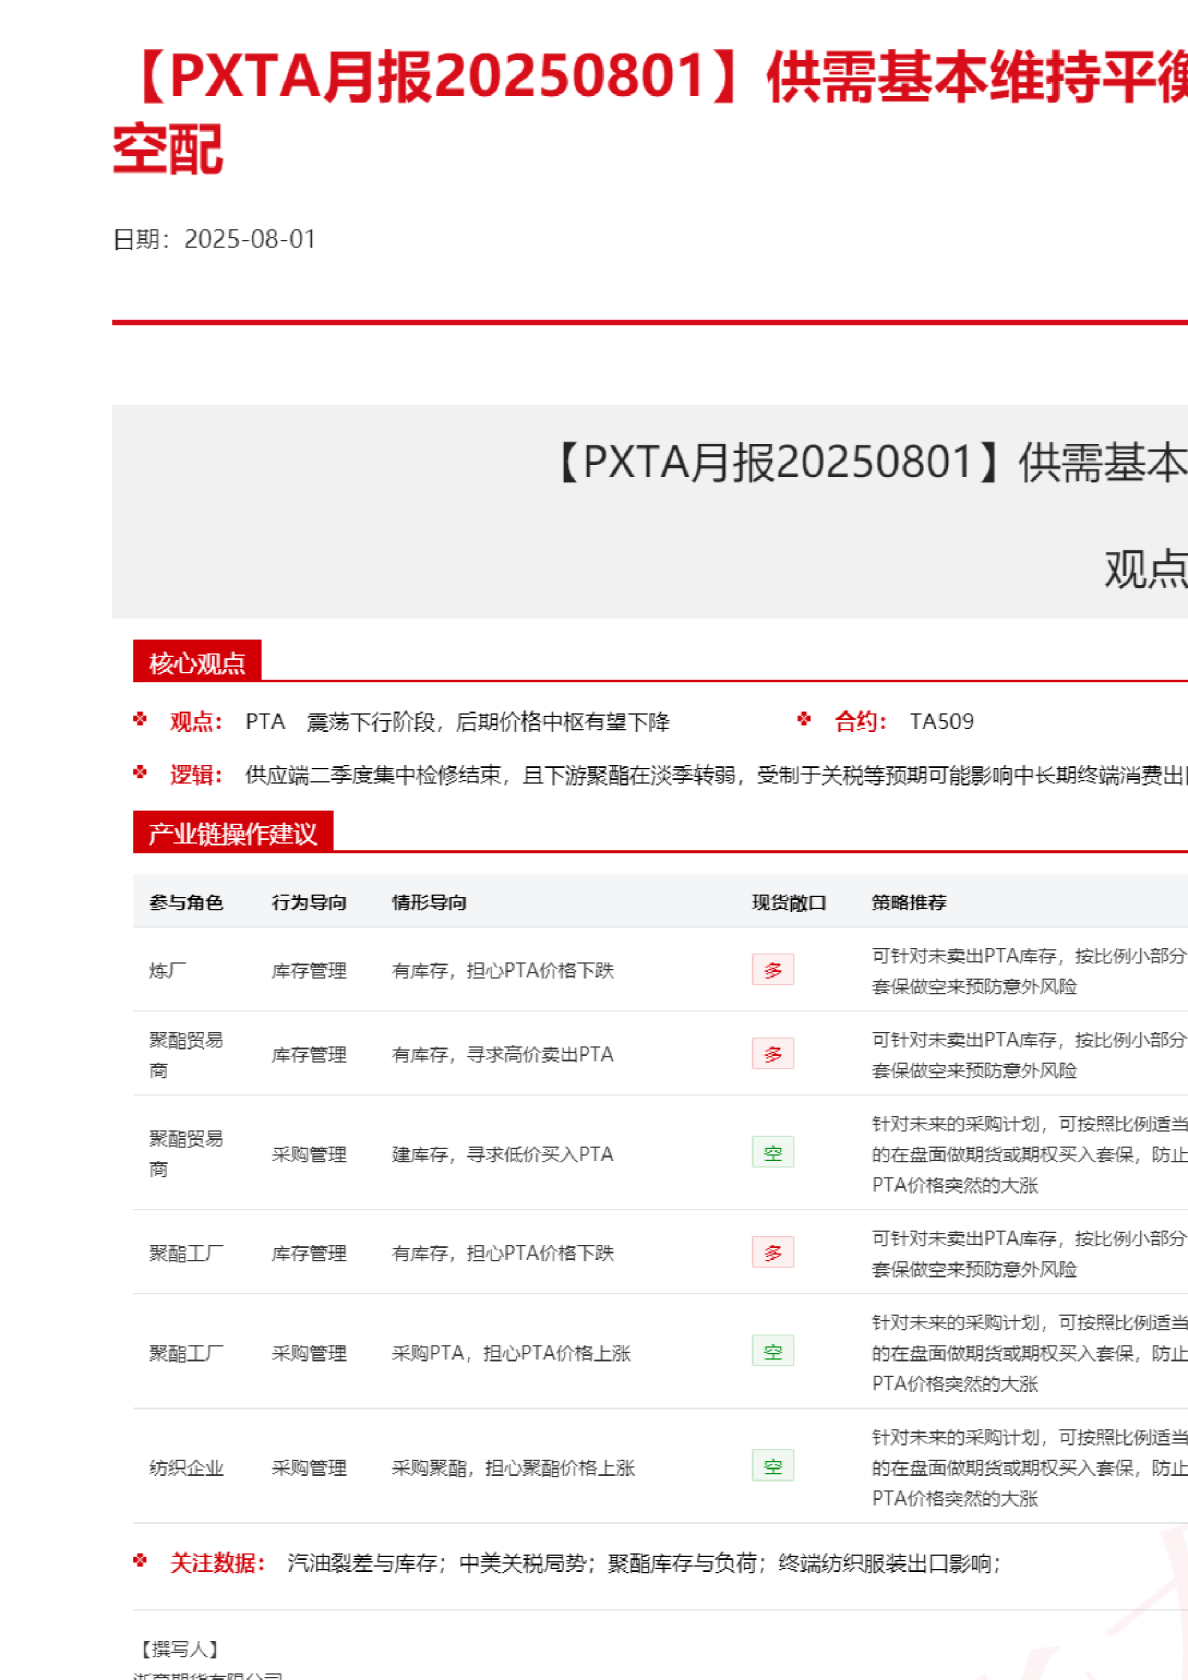Select the 产业链操作建议 section tab
This screenshot has width=1188, height=1680.
pyautogui.click(x=232, y=833)
